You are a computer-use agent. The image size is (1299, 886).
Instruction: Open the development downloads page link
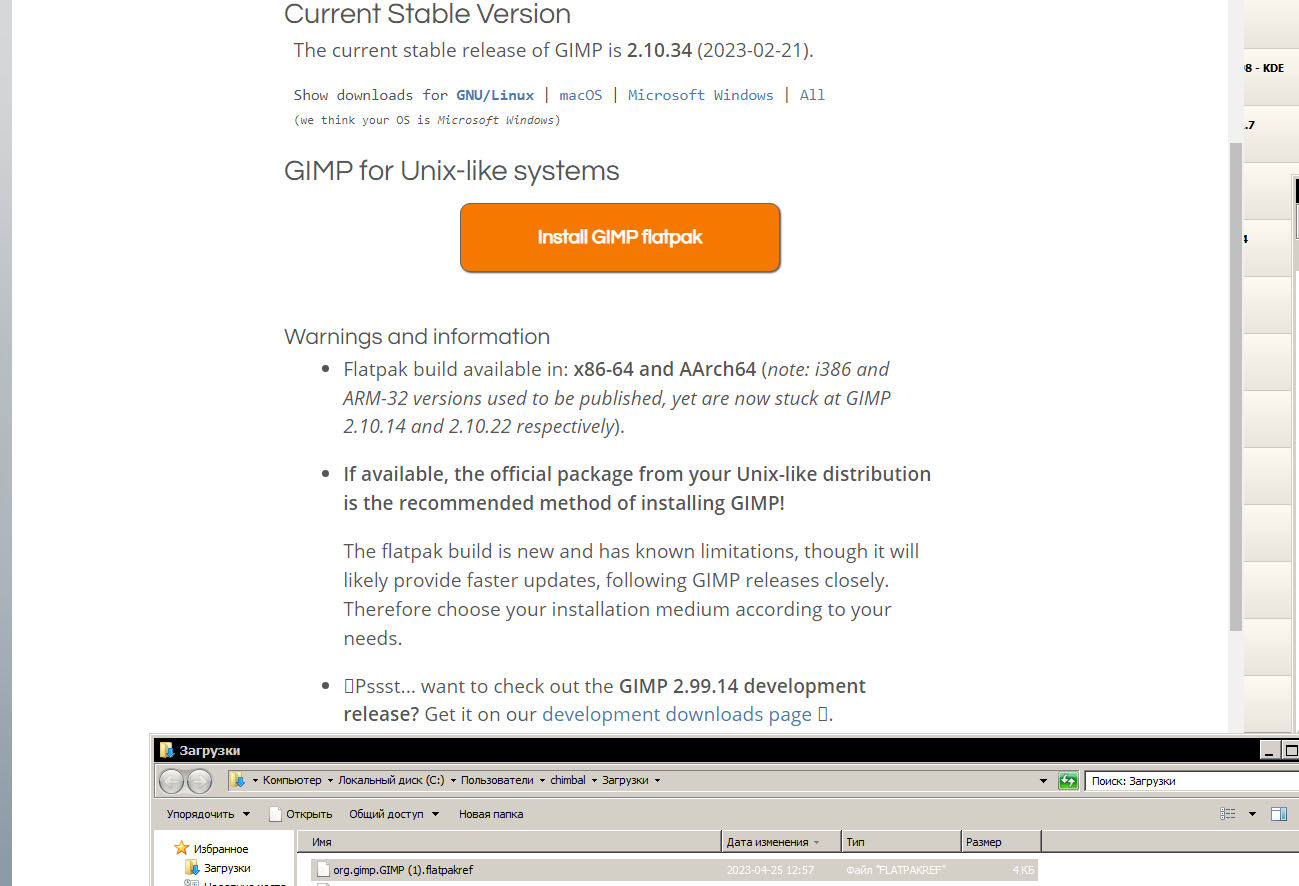[677, 714]
